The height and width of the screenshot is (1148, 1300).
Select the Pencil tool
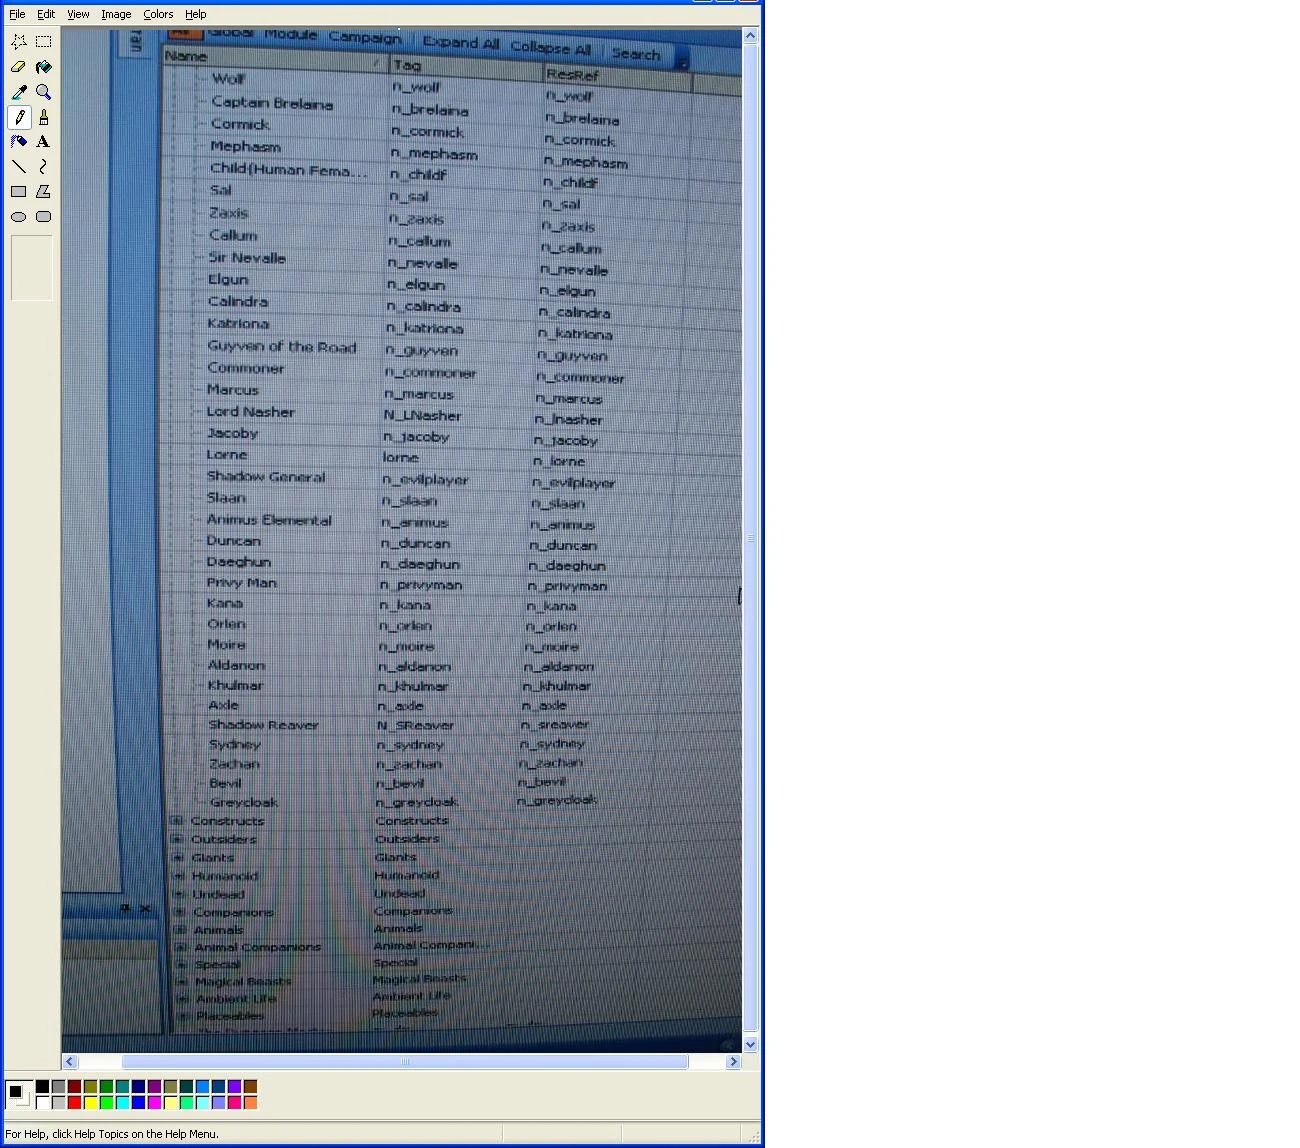tap(19, 117)
